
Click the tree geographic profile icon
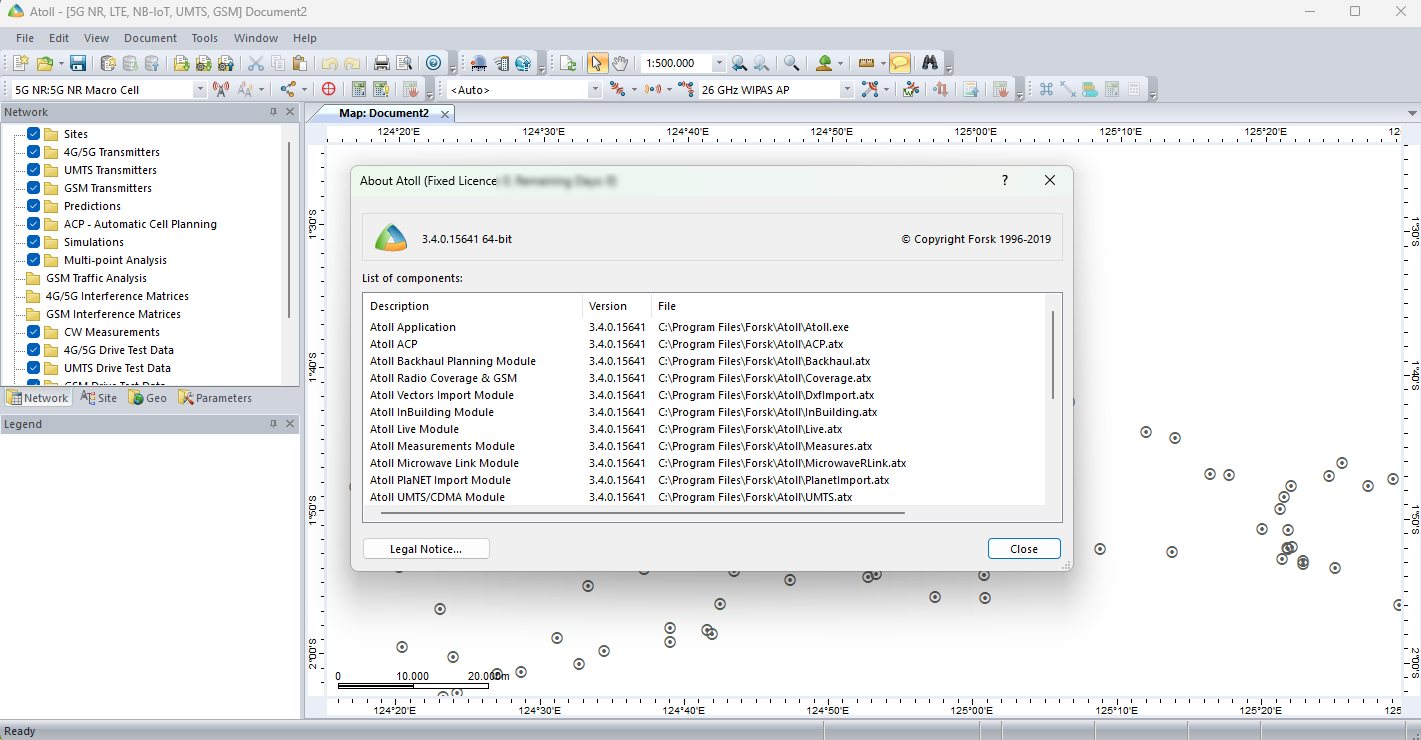(824, 63)
